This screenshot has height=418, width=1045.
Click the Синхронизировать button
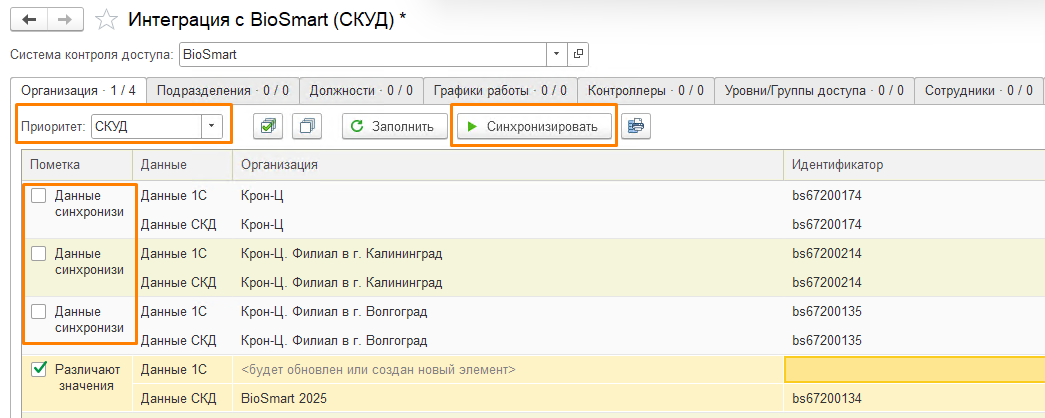(x=532, y=126)
